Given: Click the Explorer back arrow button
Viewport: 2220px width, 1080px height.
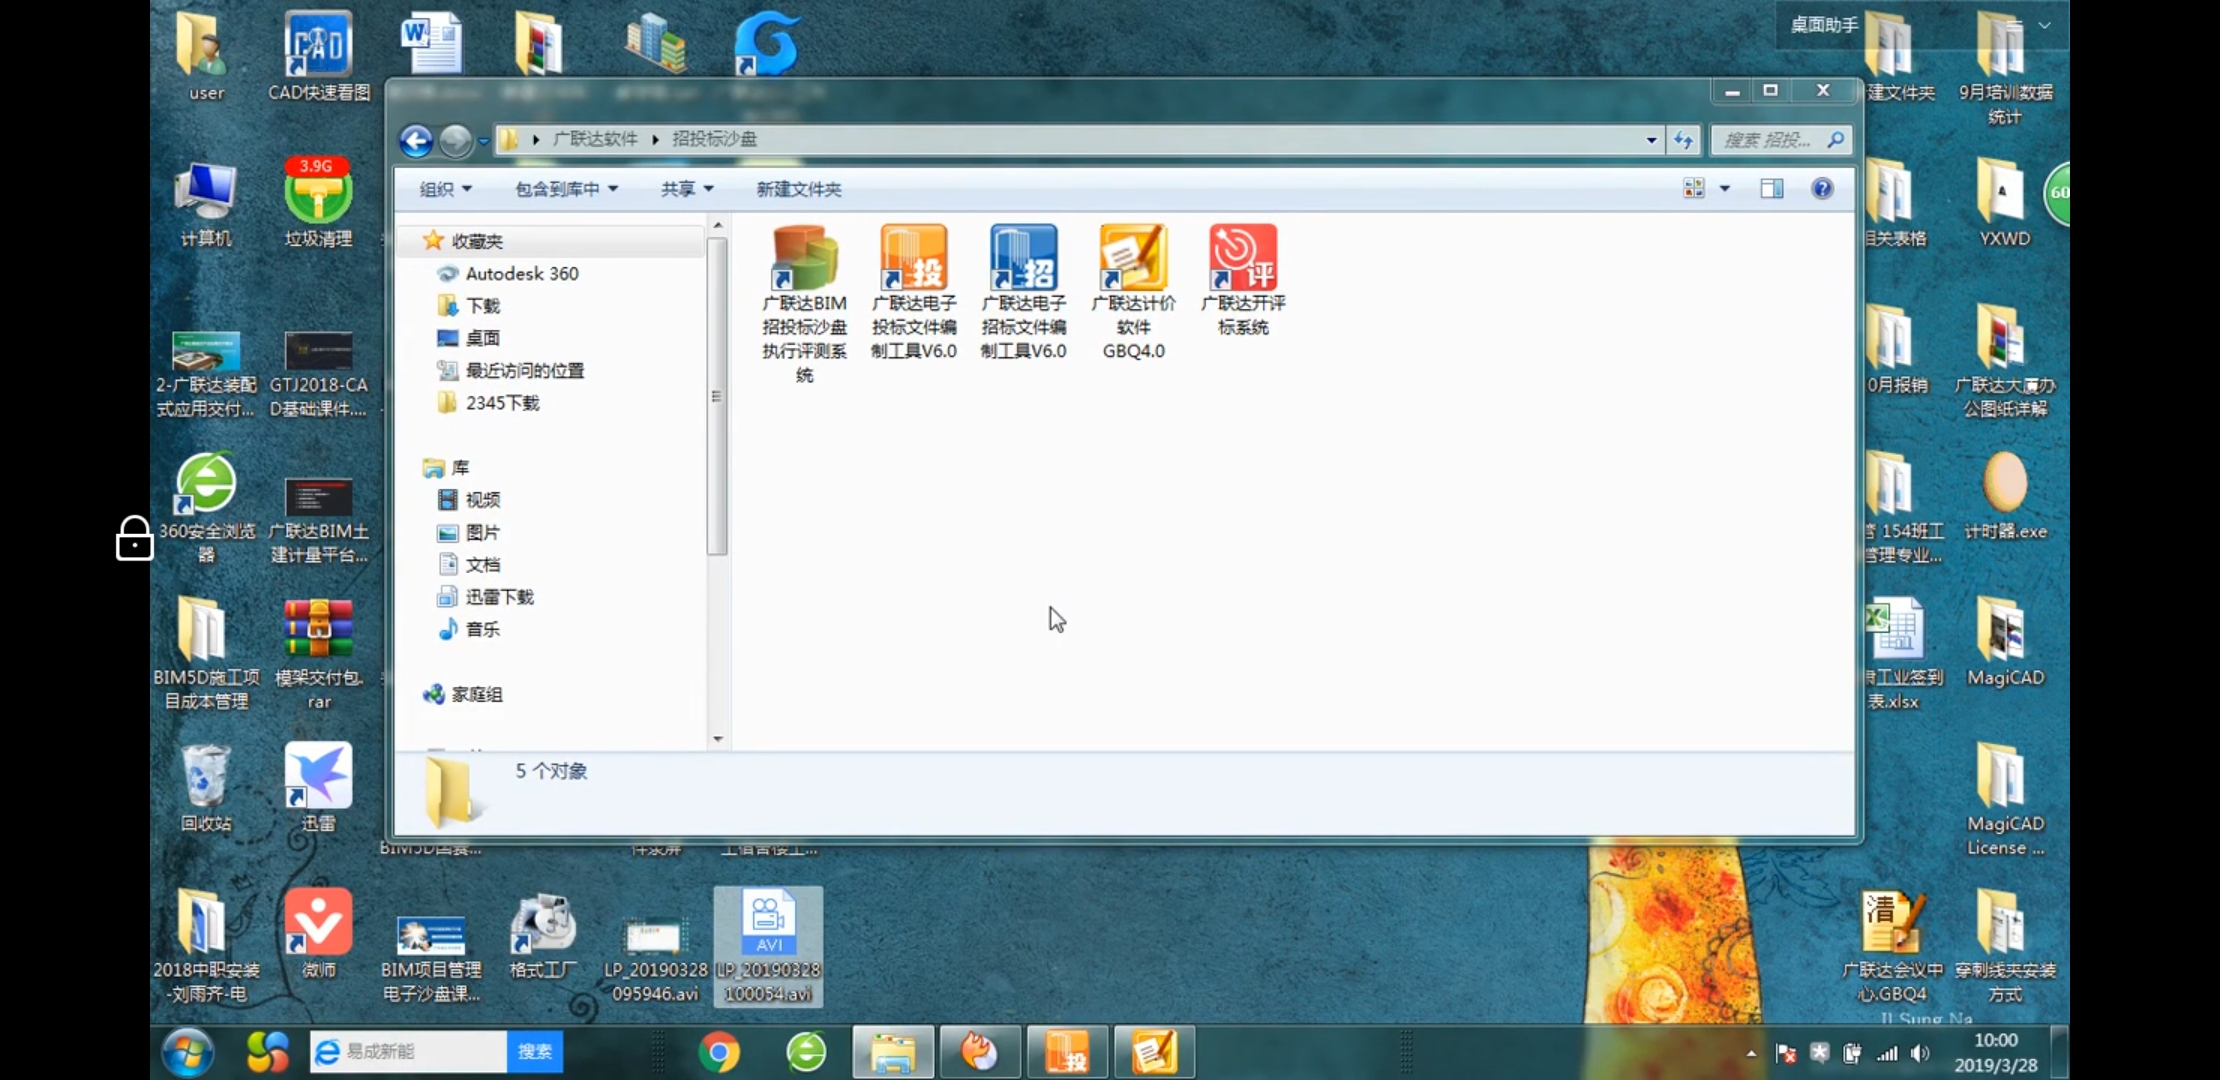Looking at the screenshot, I should (x=416, y=140).
